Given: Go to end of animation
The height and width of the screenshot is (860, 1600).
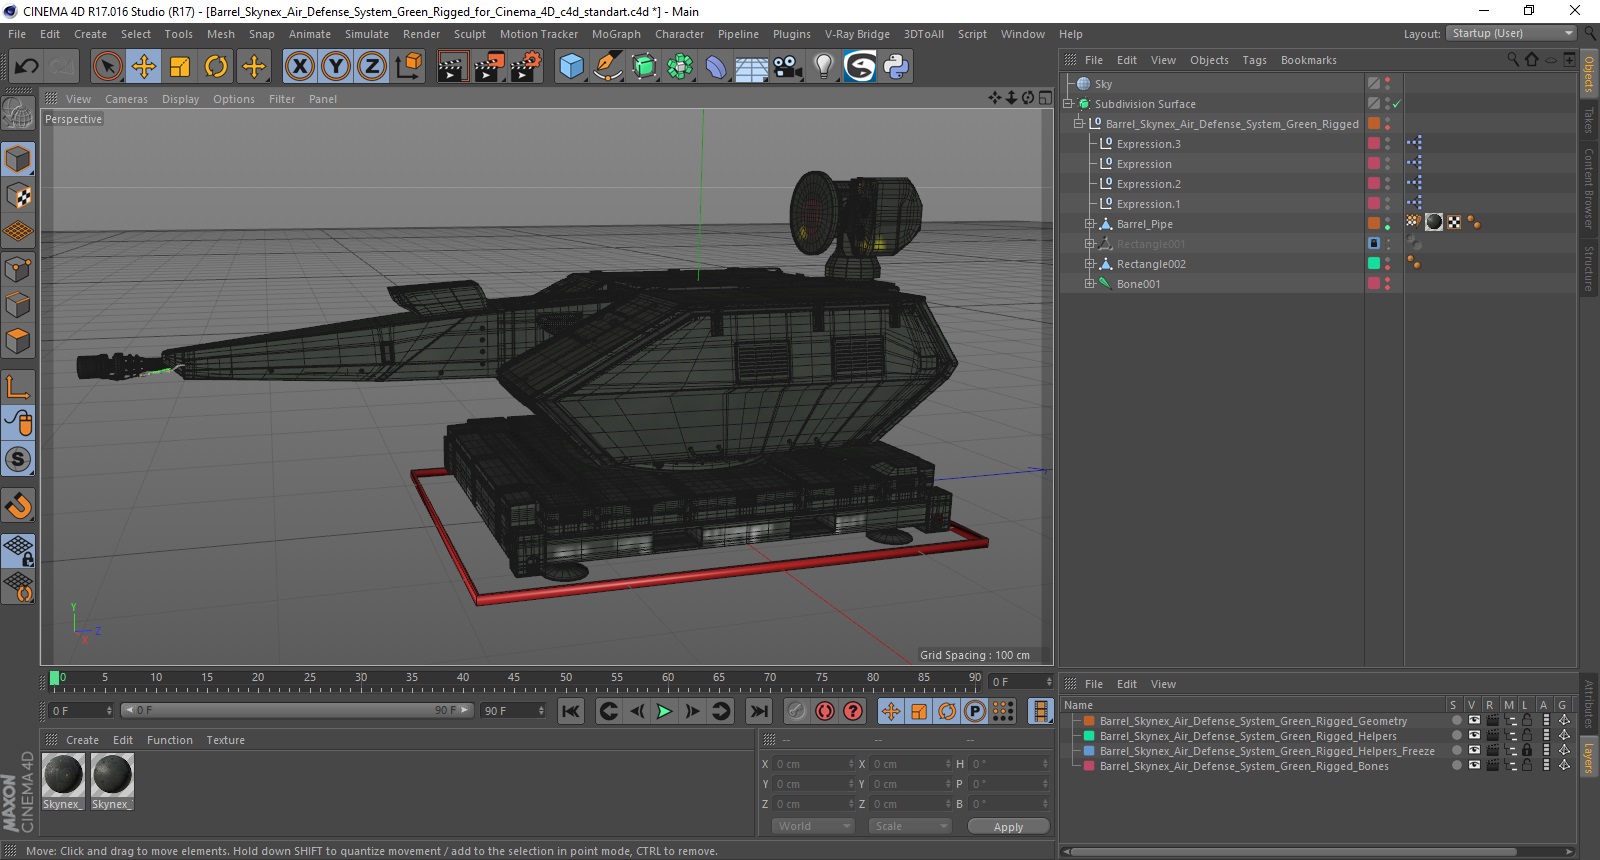Looking at the screenshot, I should [x=759, y=711].
